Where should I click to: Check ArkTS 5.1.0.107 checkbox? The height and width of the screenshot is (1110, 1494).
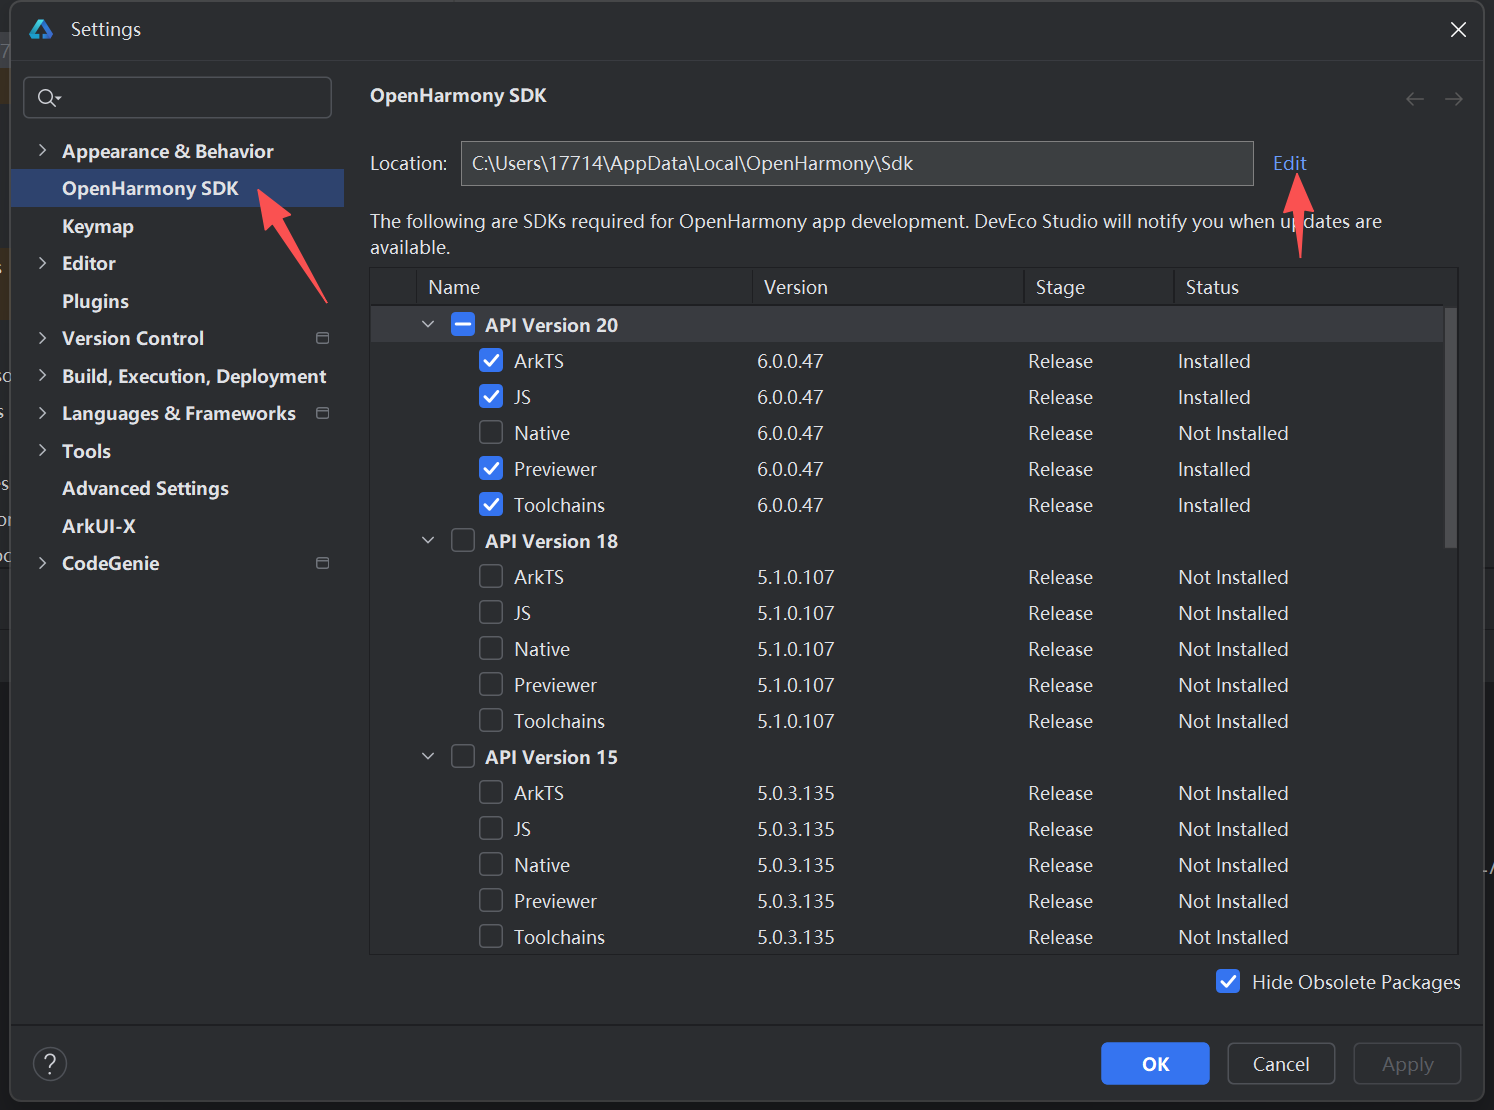pyautogui.click(x=491, y=577)
